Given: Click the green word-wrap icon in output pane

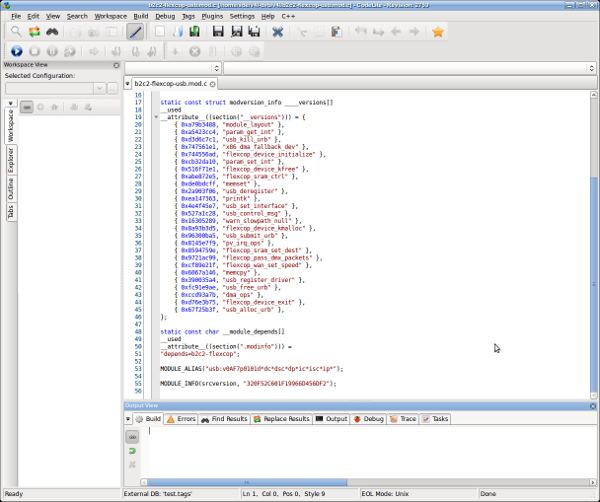Looking at the screenshot, I should 132,451.
